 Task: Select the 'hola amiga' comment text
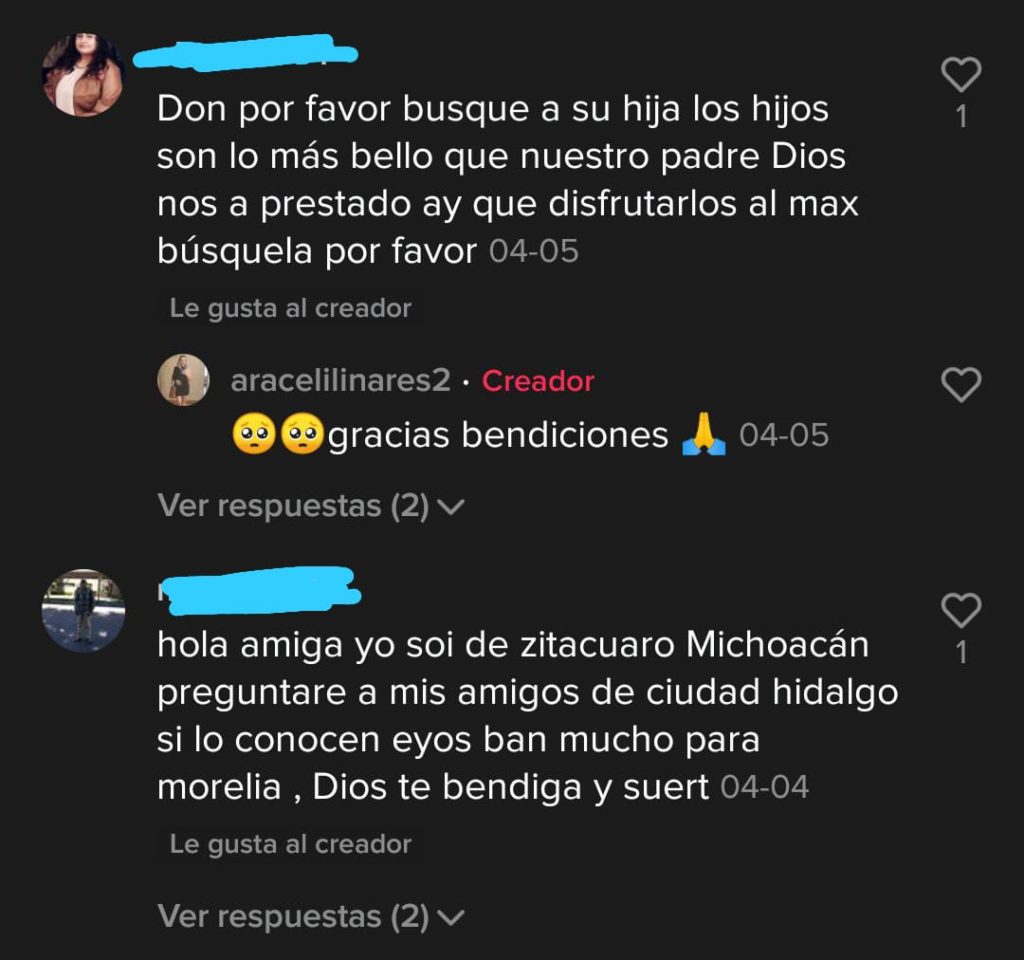pyautogui.click(x=528, y=716)
